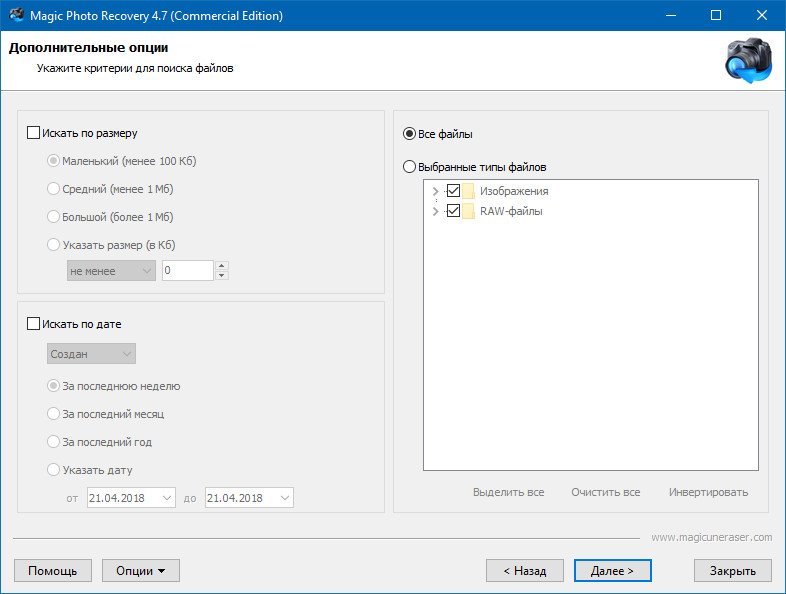Viewport: 786px width, 594px height.
Task: Decrease size value with down arrow
Action: click(x=222, y=276)
